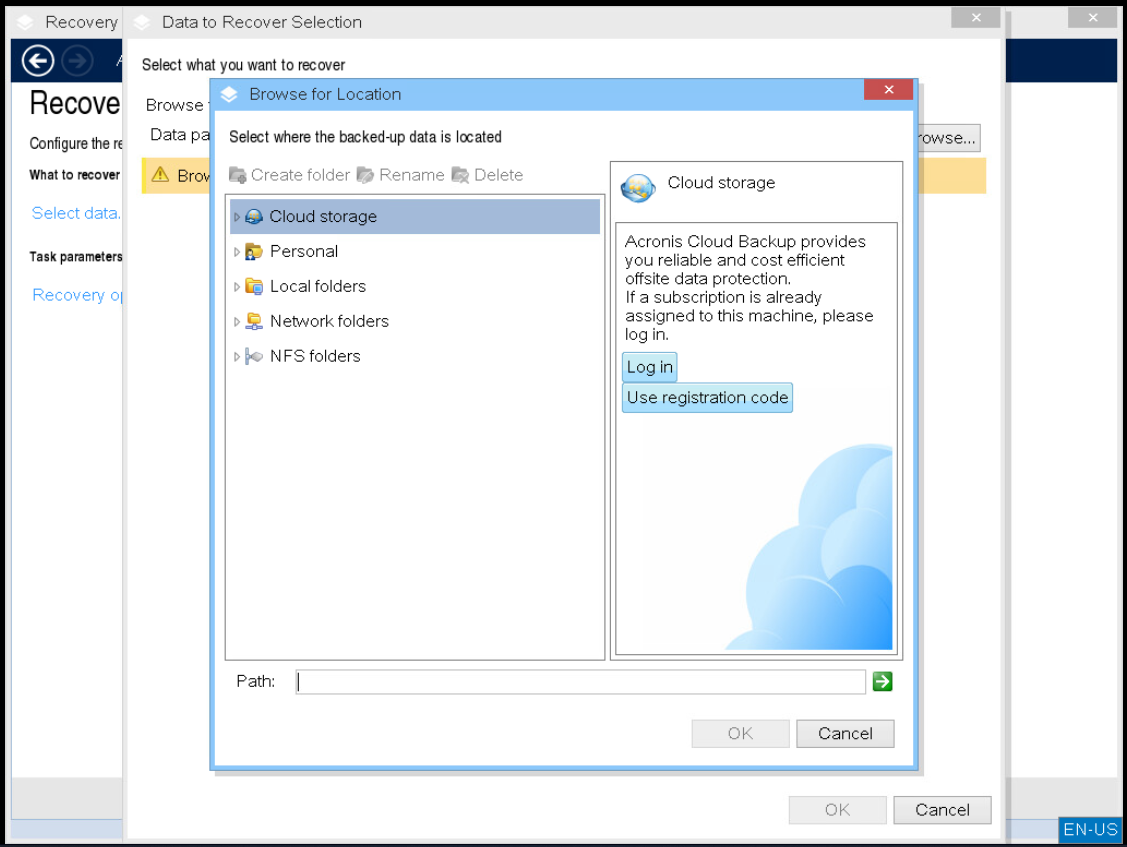This screenshot has width=1127, height=847.
Task: Click the Personal backup location icon
Action: [254, 251]
